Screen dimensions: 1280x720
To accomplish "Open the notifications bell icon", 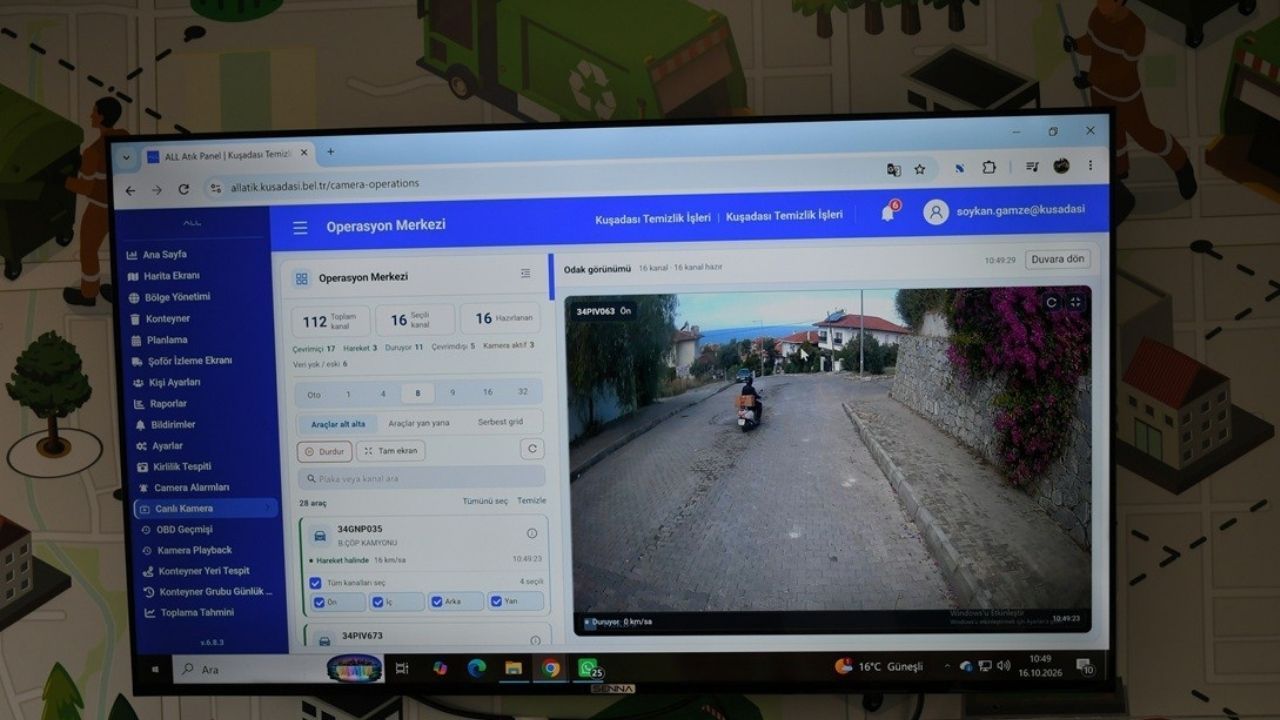I will (x=887, y=213).
